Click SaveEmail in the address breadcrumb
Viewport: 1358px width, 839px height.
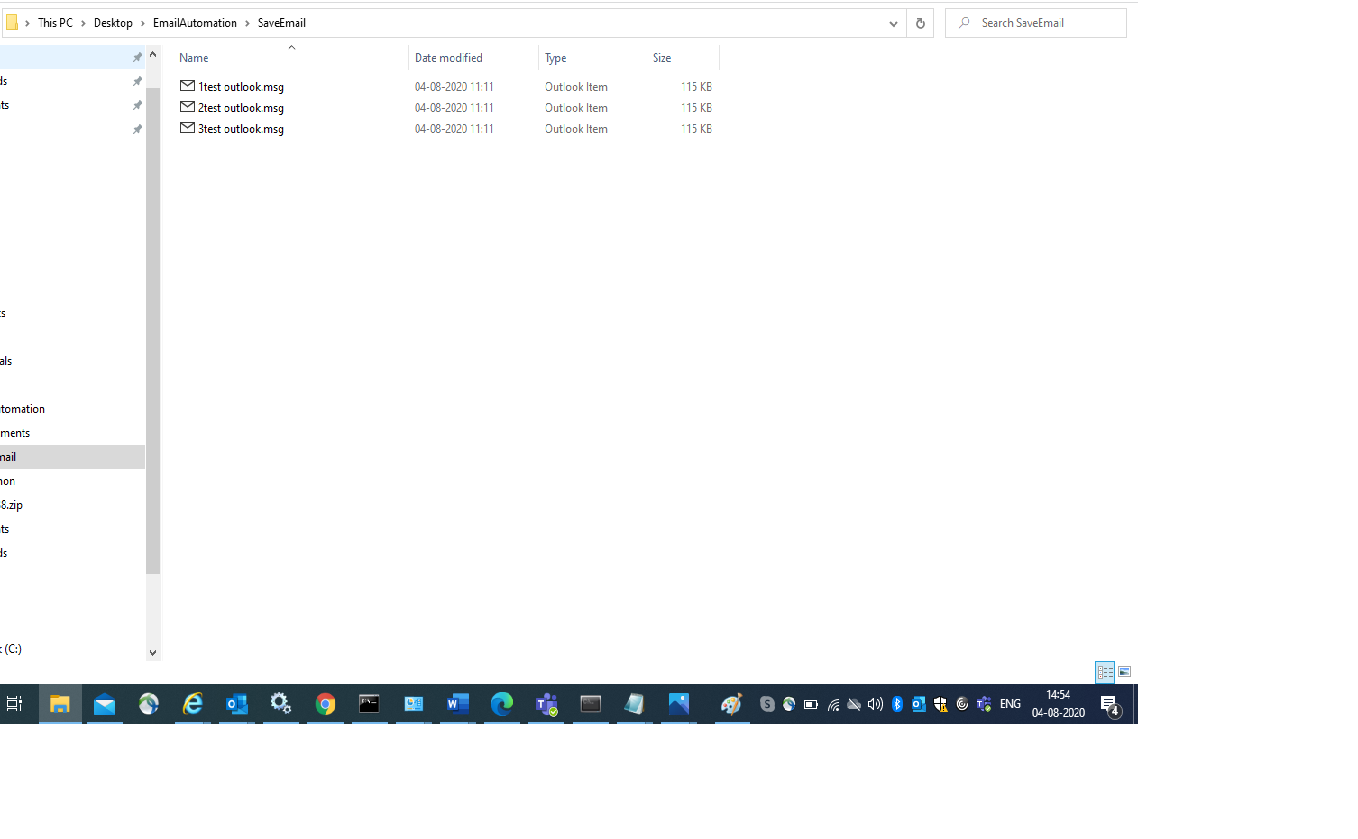pos(282,23)
